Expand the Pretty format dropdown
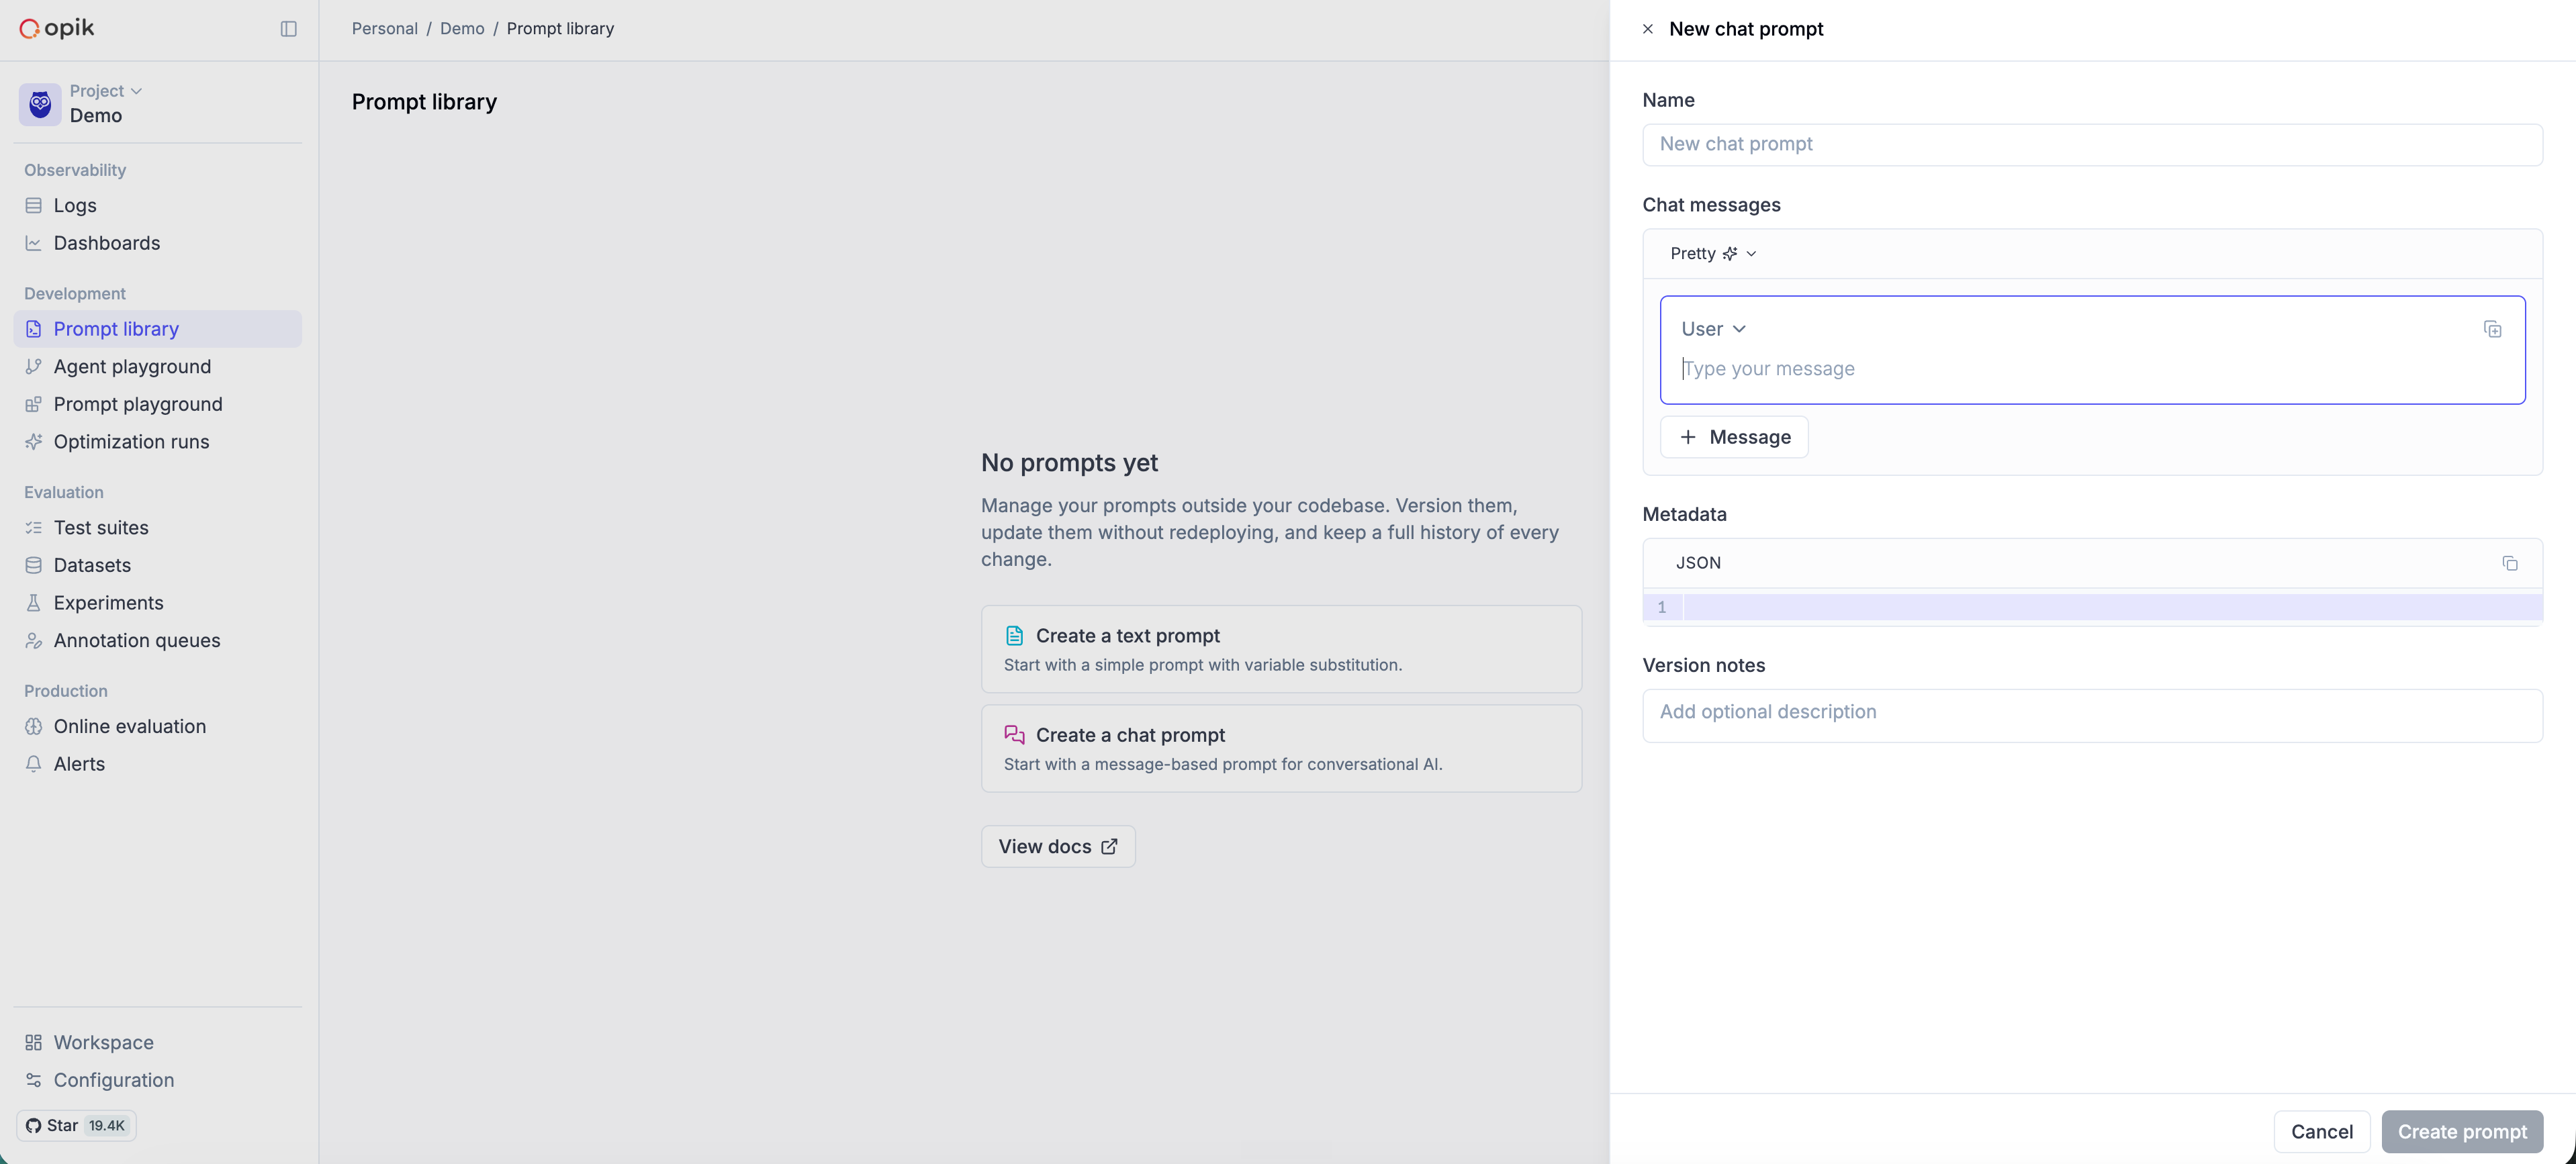The image size is (2576, 1164). (x=1713, y=254)
